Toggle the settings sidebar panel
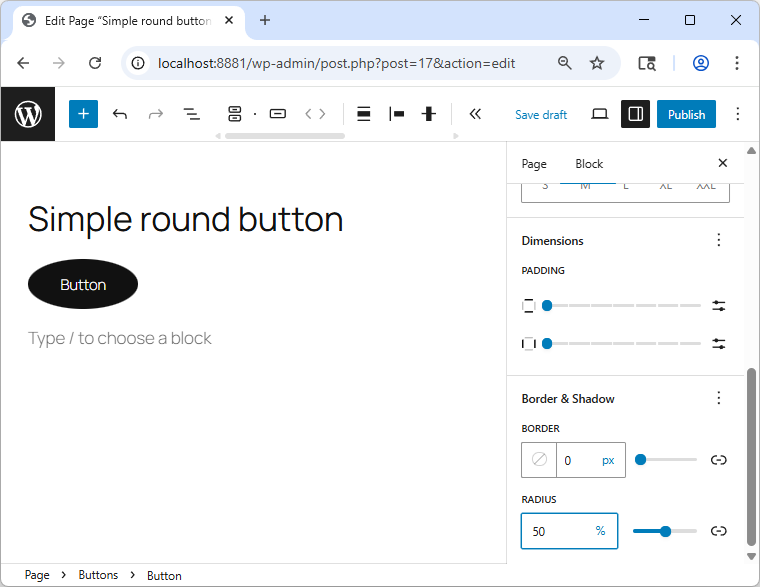Image resolution: width=760 pixels, height=587 pixels. [x=635, y=114]
